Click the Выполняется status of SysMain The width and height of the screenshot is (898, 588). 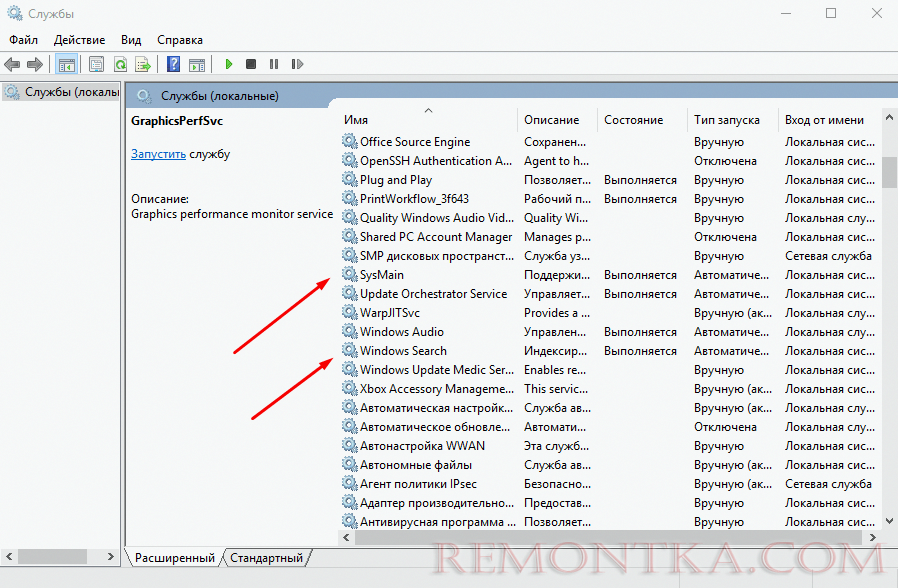(x=640, y=275)
